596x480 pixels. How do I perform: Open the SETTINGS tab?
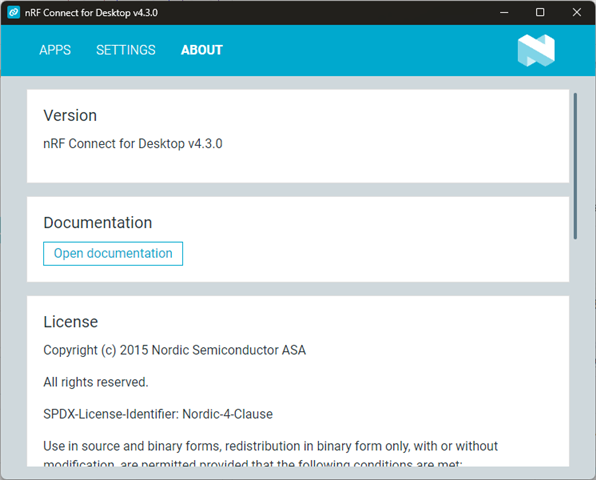(126, 50)
